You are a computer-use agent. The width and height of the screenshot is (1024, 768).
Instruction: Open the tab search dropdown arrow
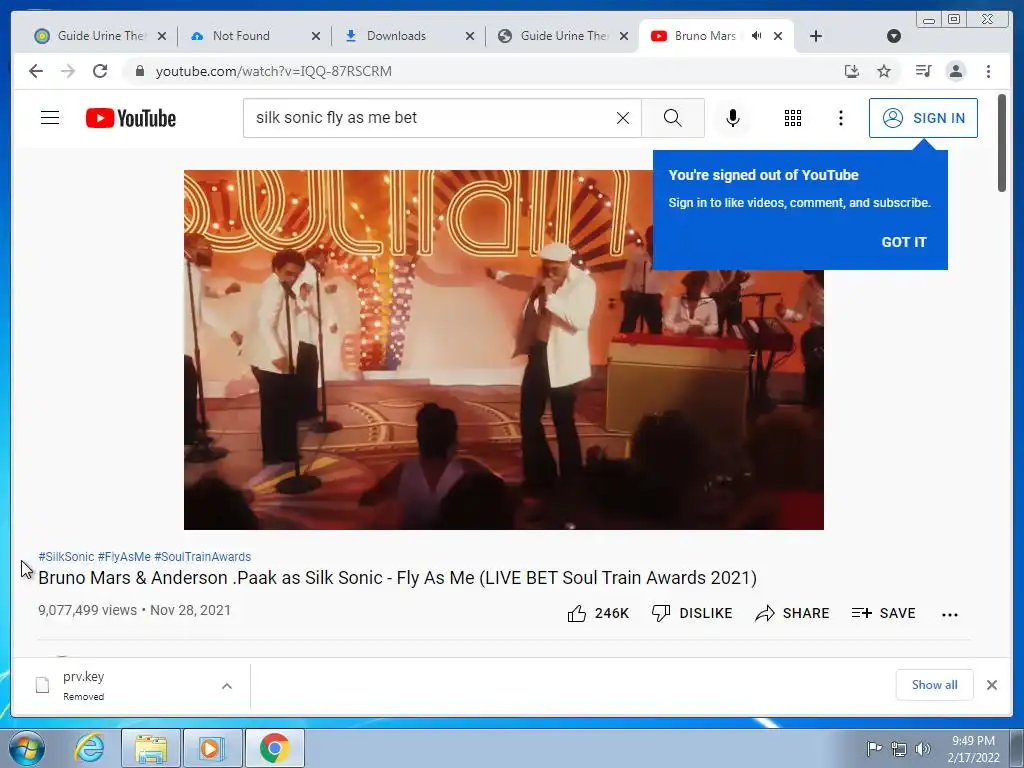coord(894,36)
